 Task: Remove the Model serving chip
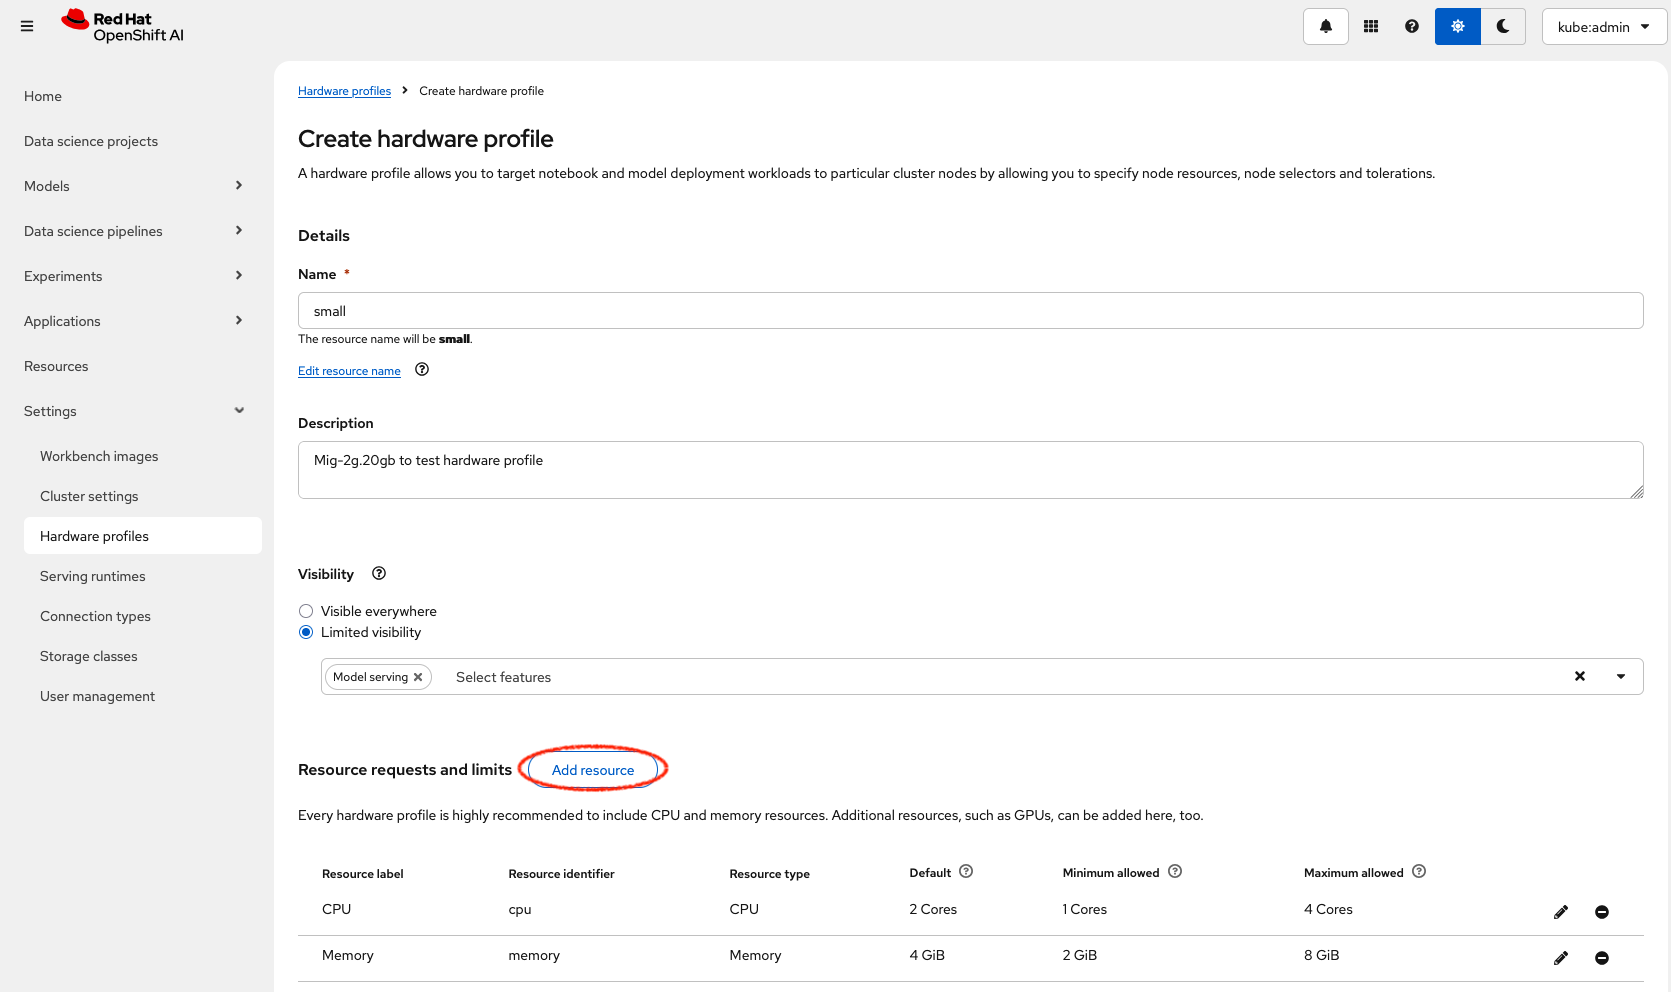(418, 677)
